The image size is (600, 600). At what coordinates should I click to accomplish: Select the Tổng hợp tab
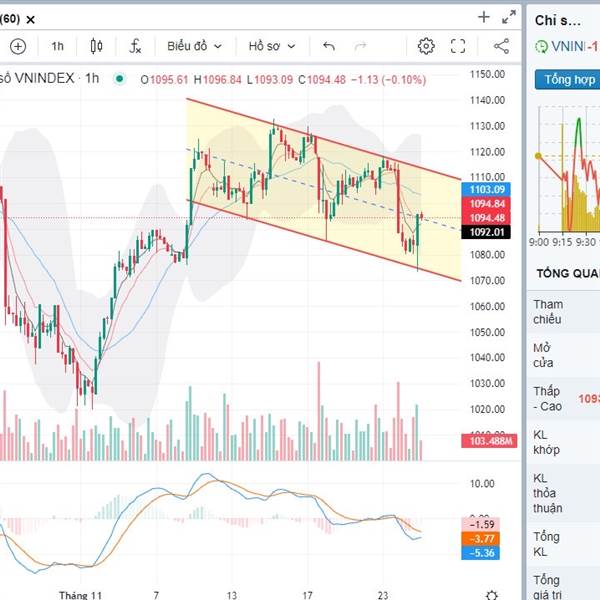tap(564, 80)
